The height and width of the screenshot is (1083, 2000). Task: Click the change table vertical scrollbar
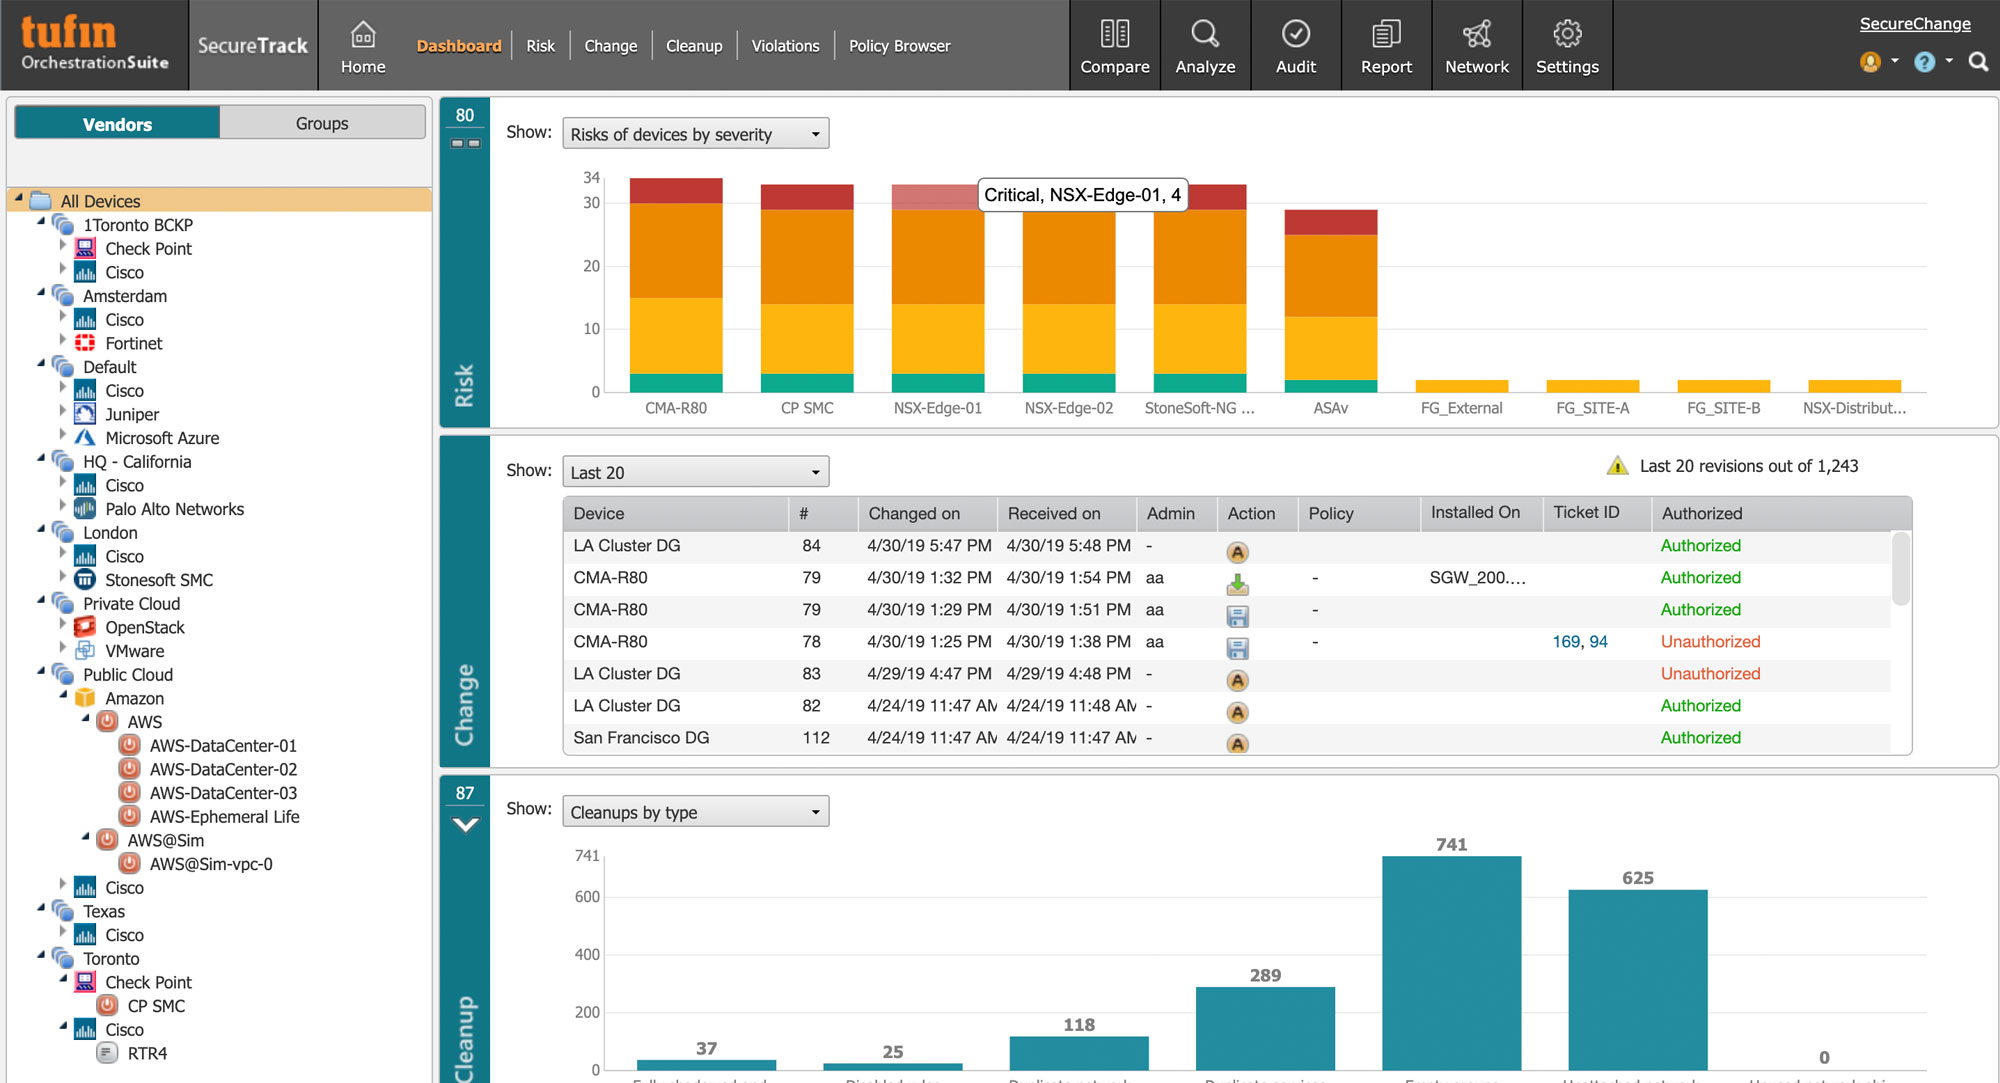click(x=1901, y=568)
